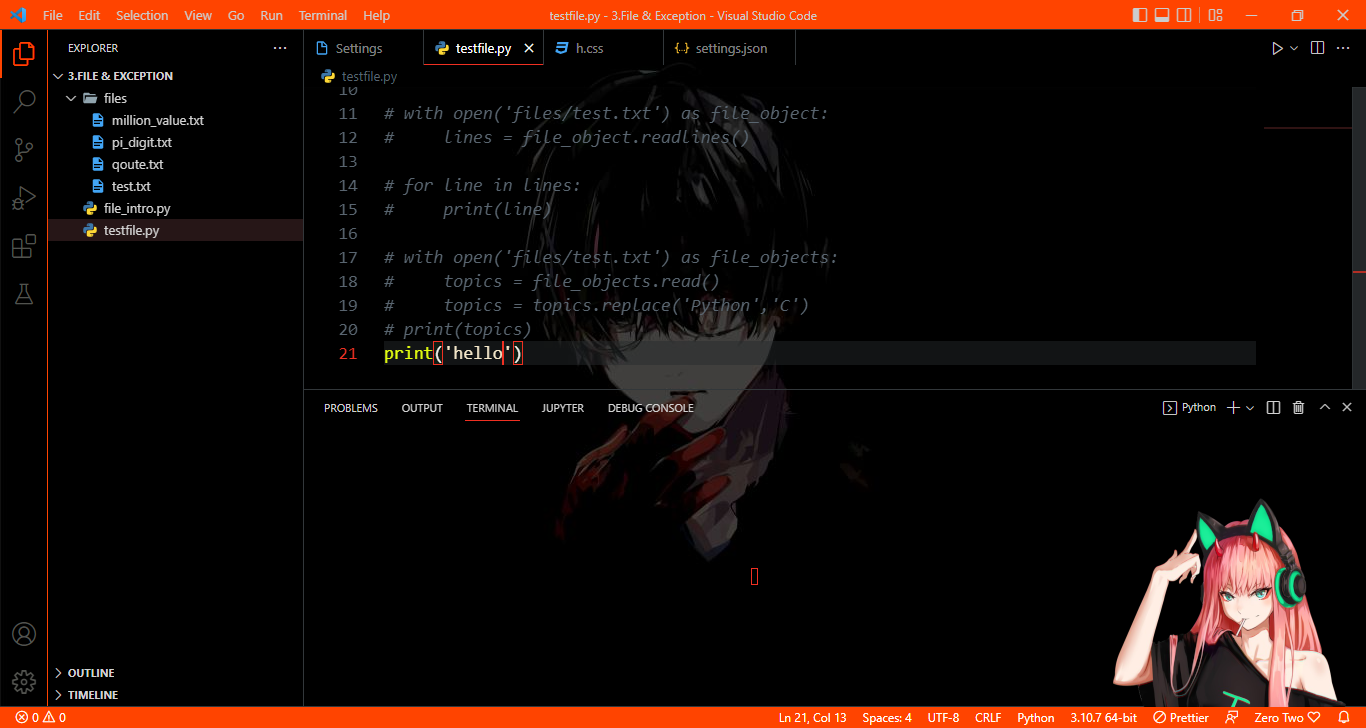Open the Extensions view
This screenshot has height=728, width=1366.
pyautogui.click(x=24, y=246)
